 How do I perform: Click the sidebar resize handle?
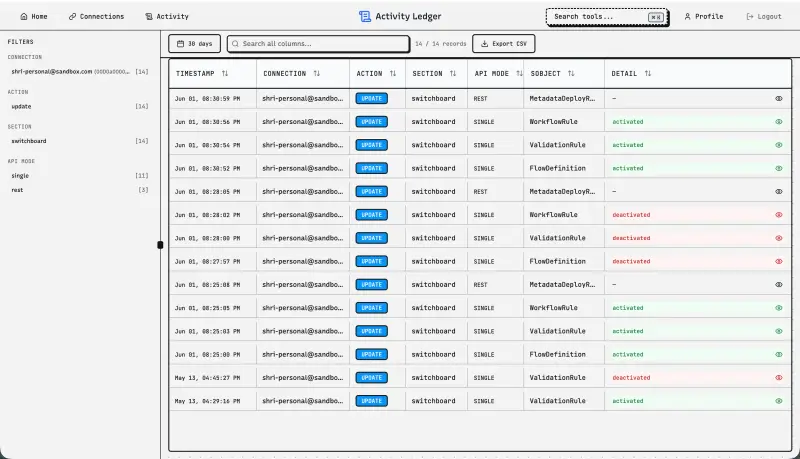click(x=160, y=245)
